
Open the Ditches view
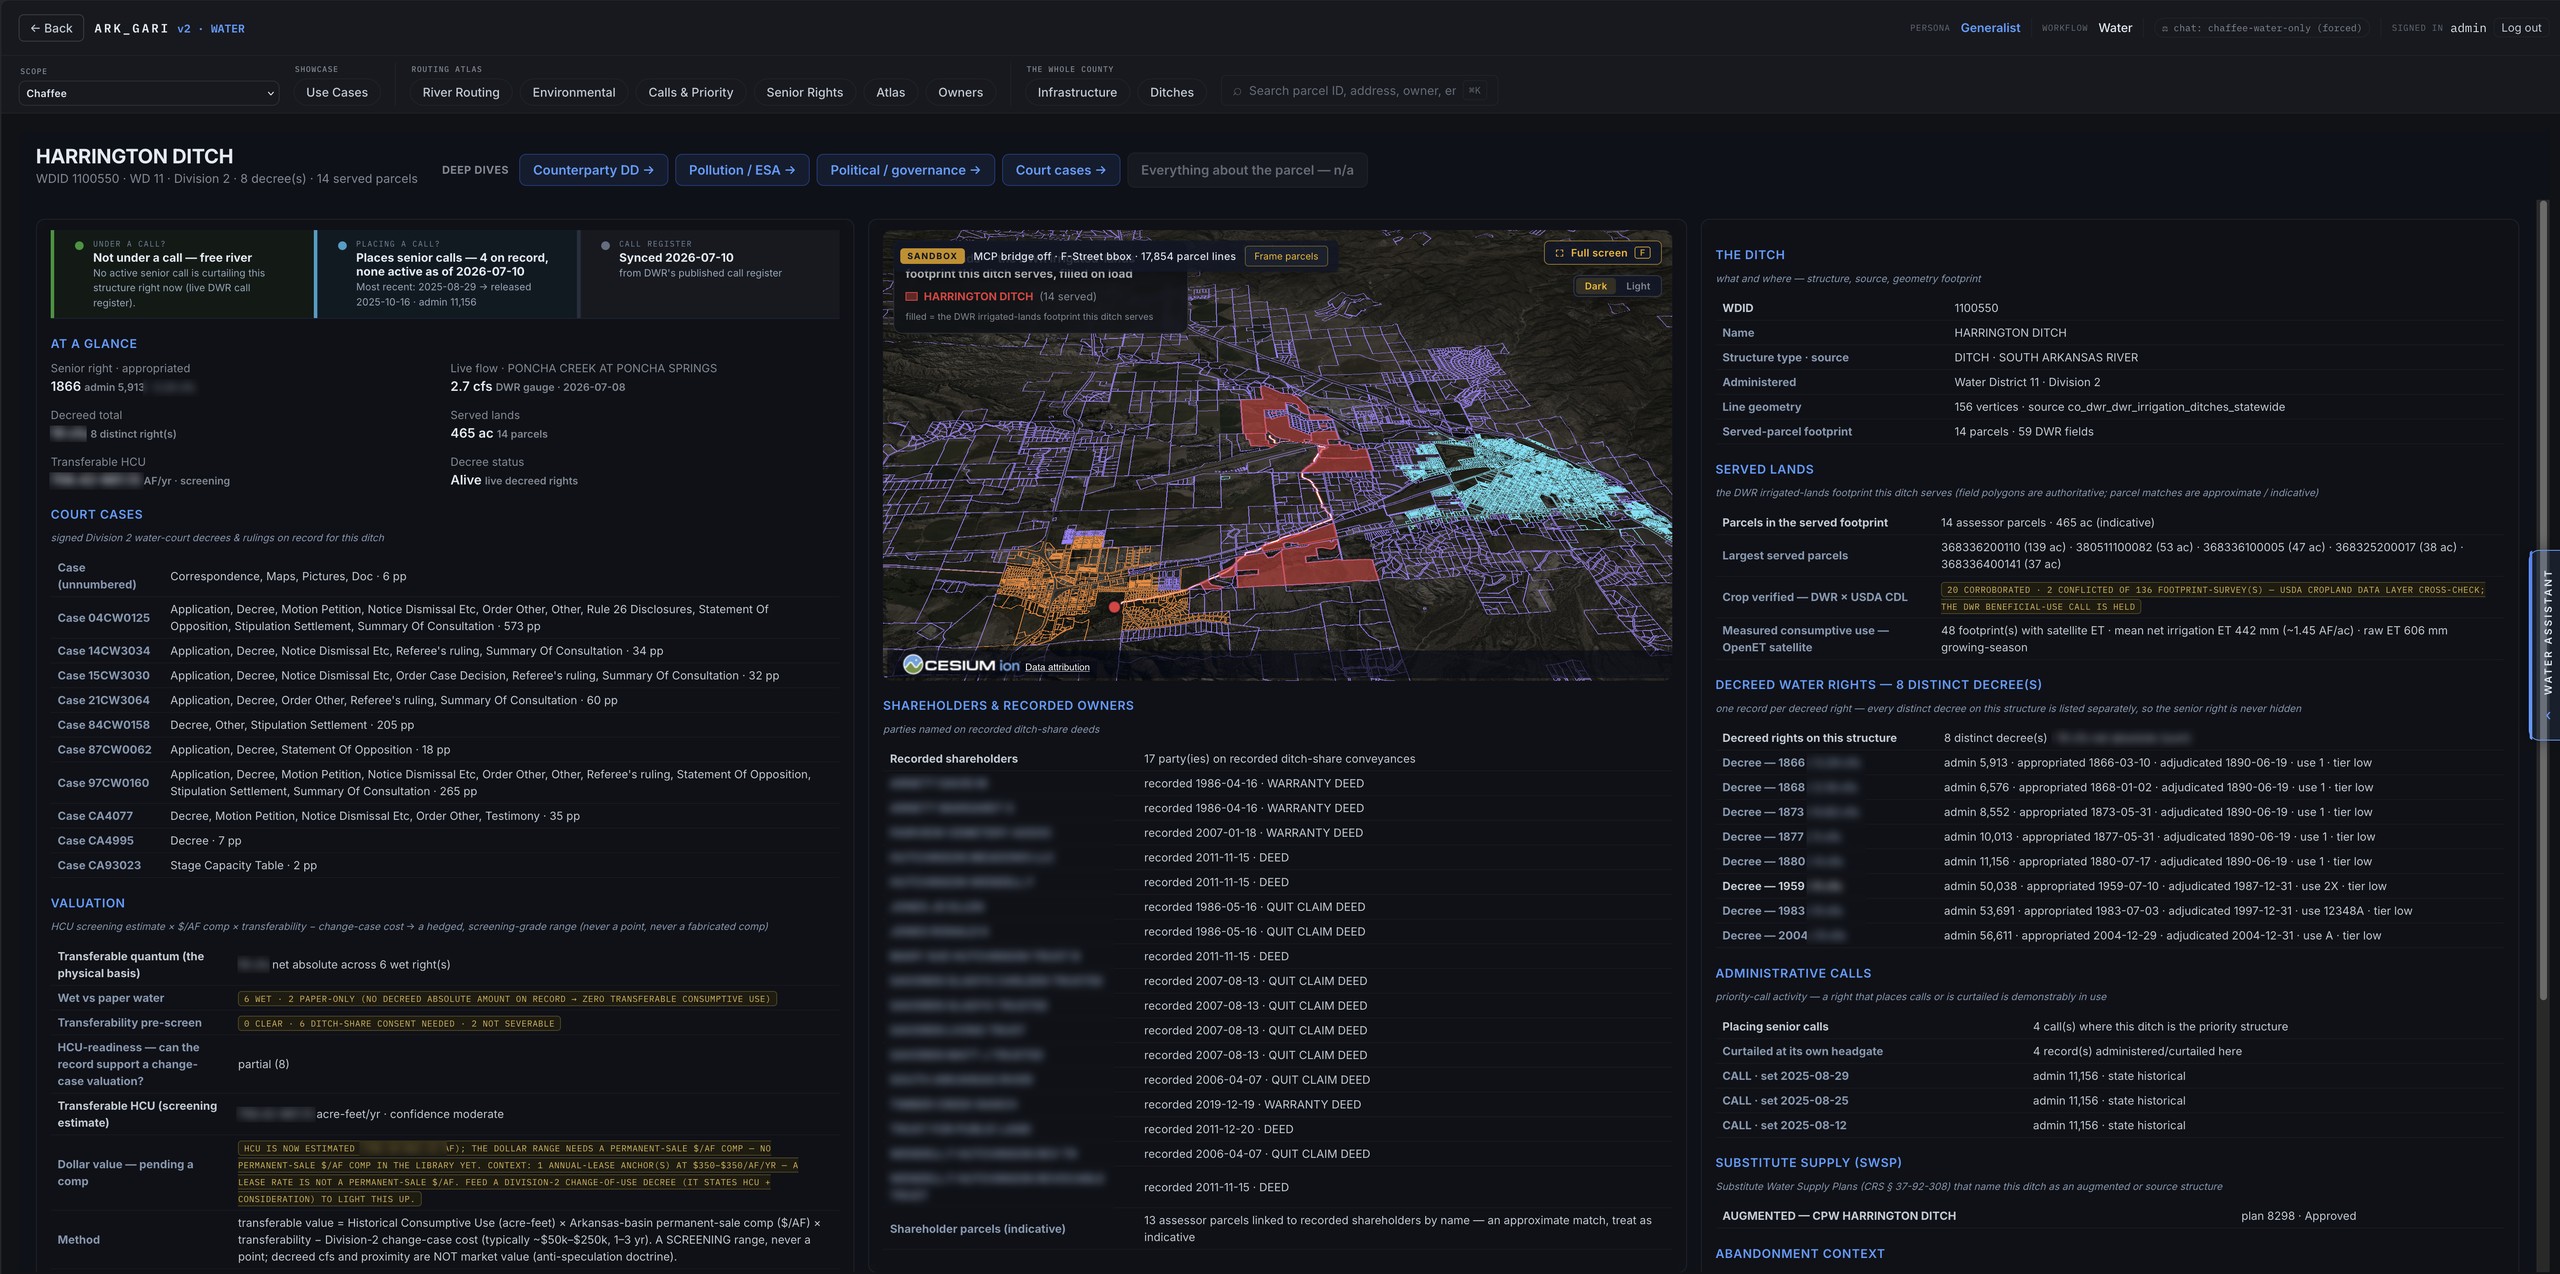(x=1171, y=92)
